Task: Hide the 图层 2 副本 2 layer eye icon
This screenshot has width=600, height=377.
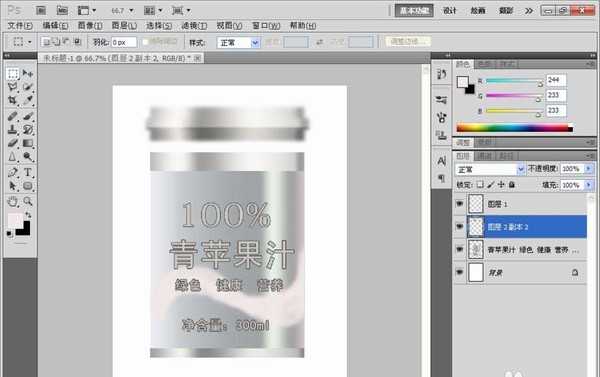Action: click(460, 227)
